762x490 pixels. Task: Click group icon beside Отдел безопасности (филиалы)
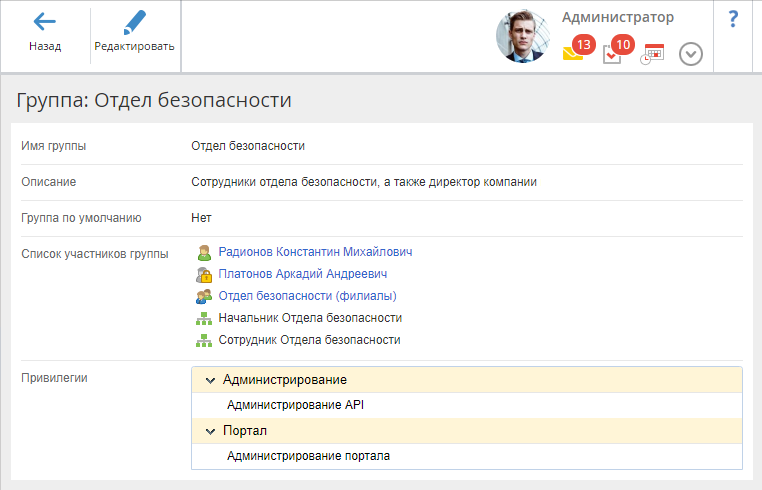204,296
